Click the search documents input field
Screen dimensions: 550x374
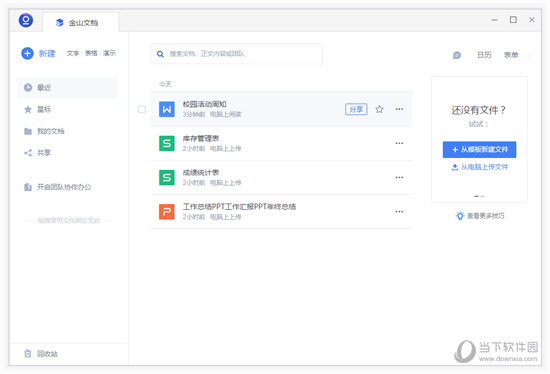(237, 54)
